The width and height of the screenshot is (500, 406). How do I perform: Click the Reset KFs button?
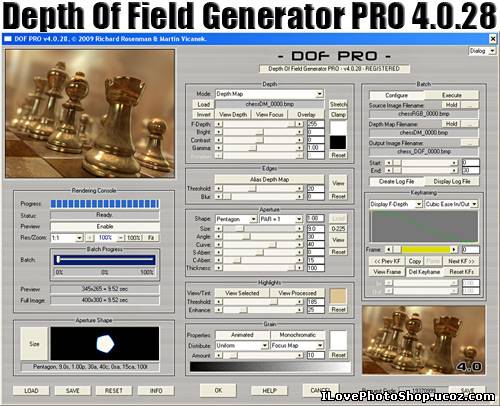click(x=461, y=272)
